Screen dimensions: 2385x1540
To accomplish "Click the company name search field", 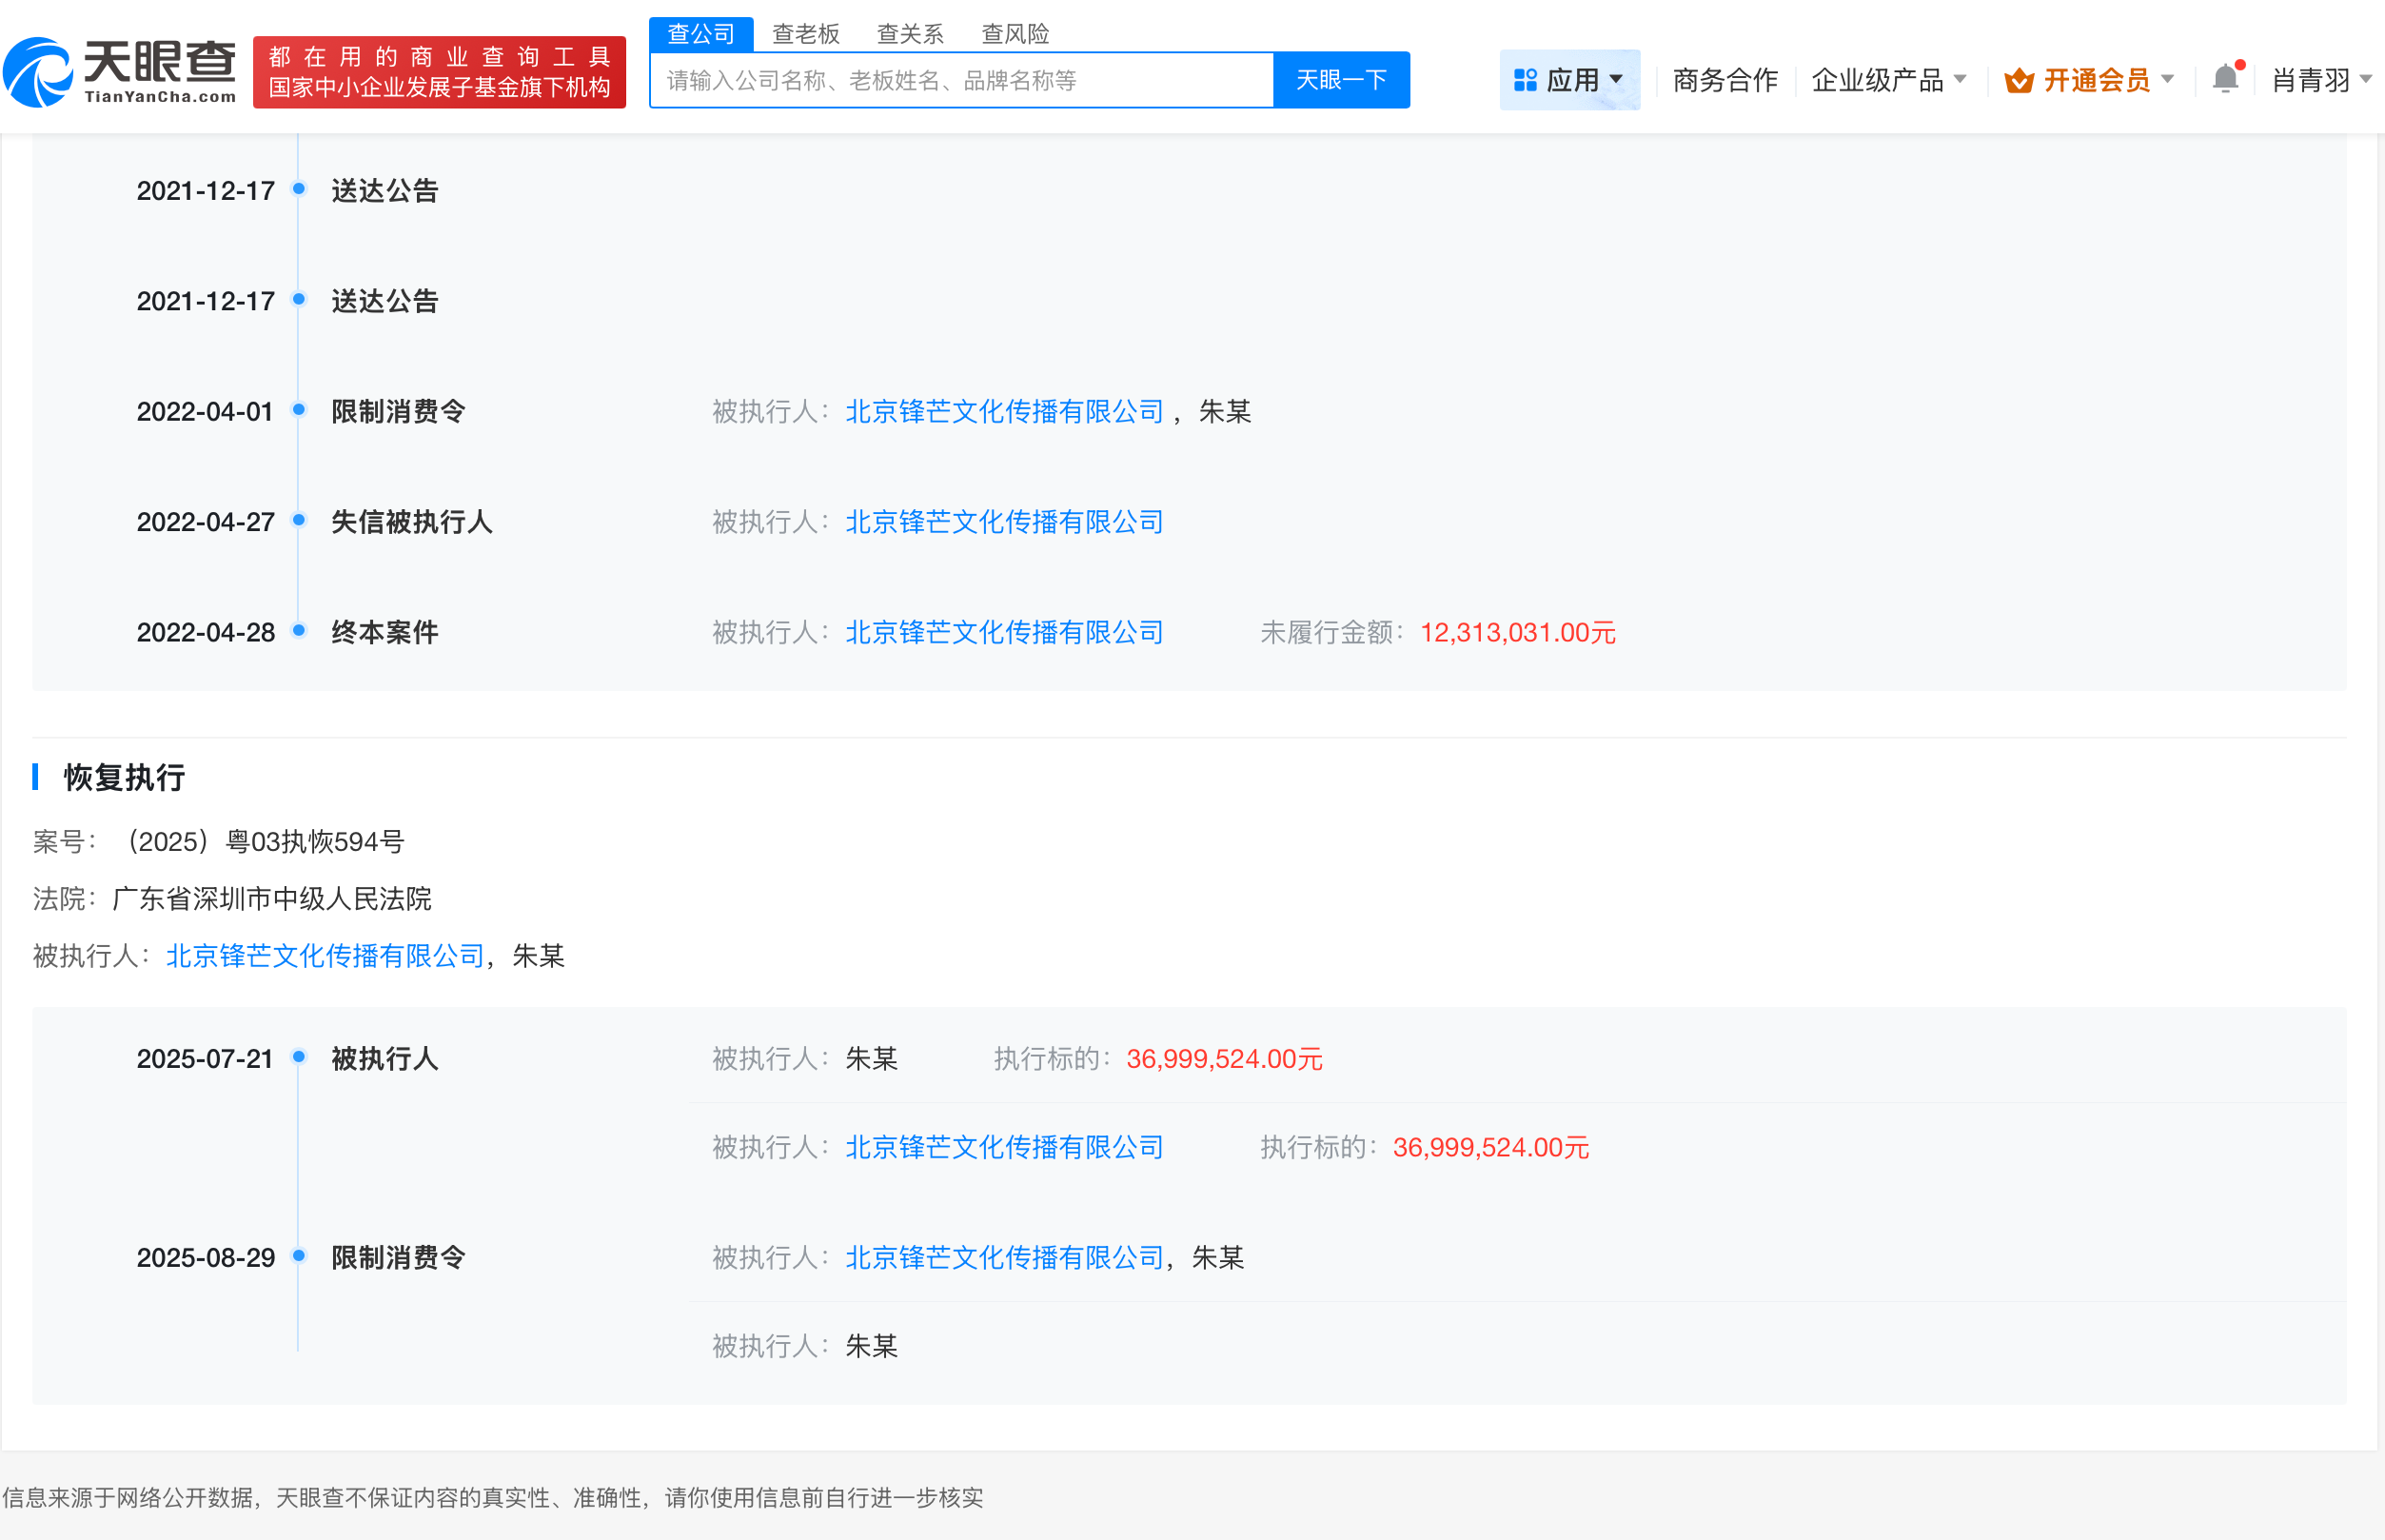I will (x=960, y=80).
